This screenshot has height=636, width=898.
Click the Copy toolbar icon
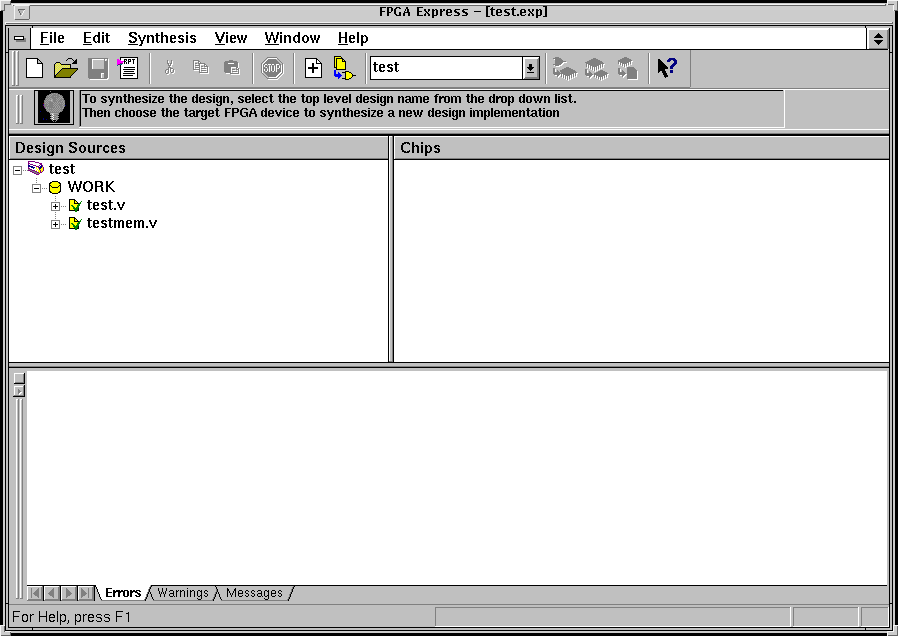point(200,68)
